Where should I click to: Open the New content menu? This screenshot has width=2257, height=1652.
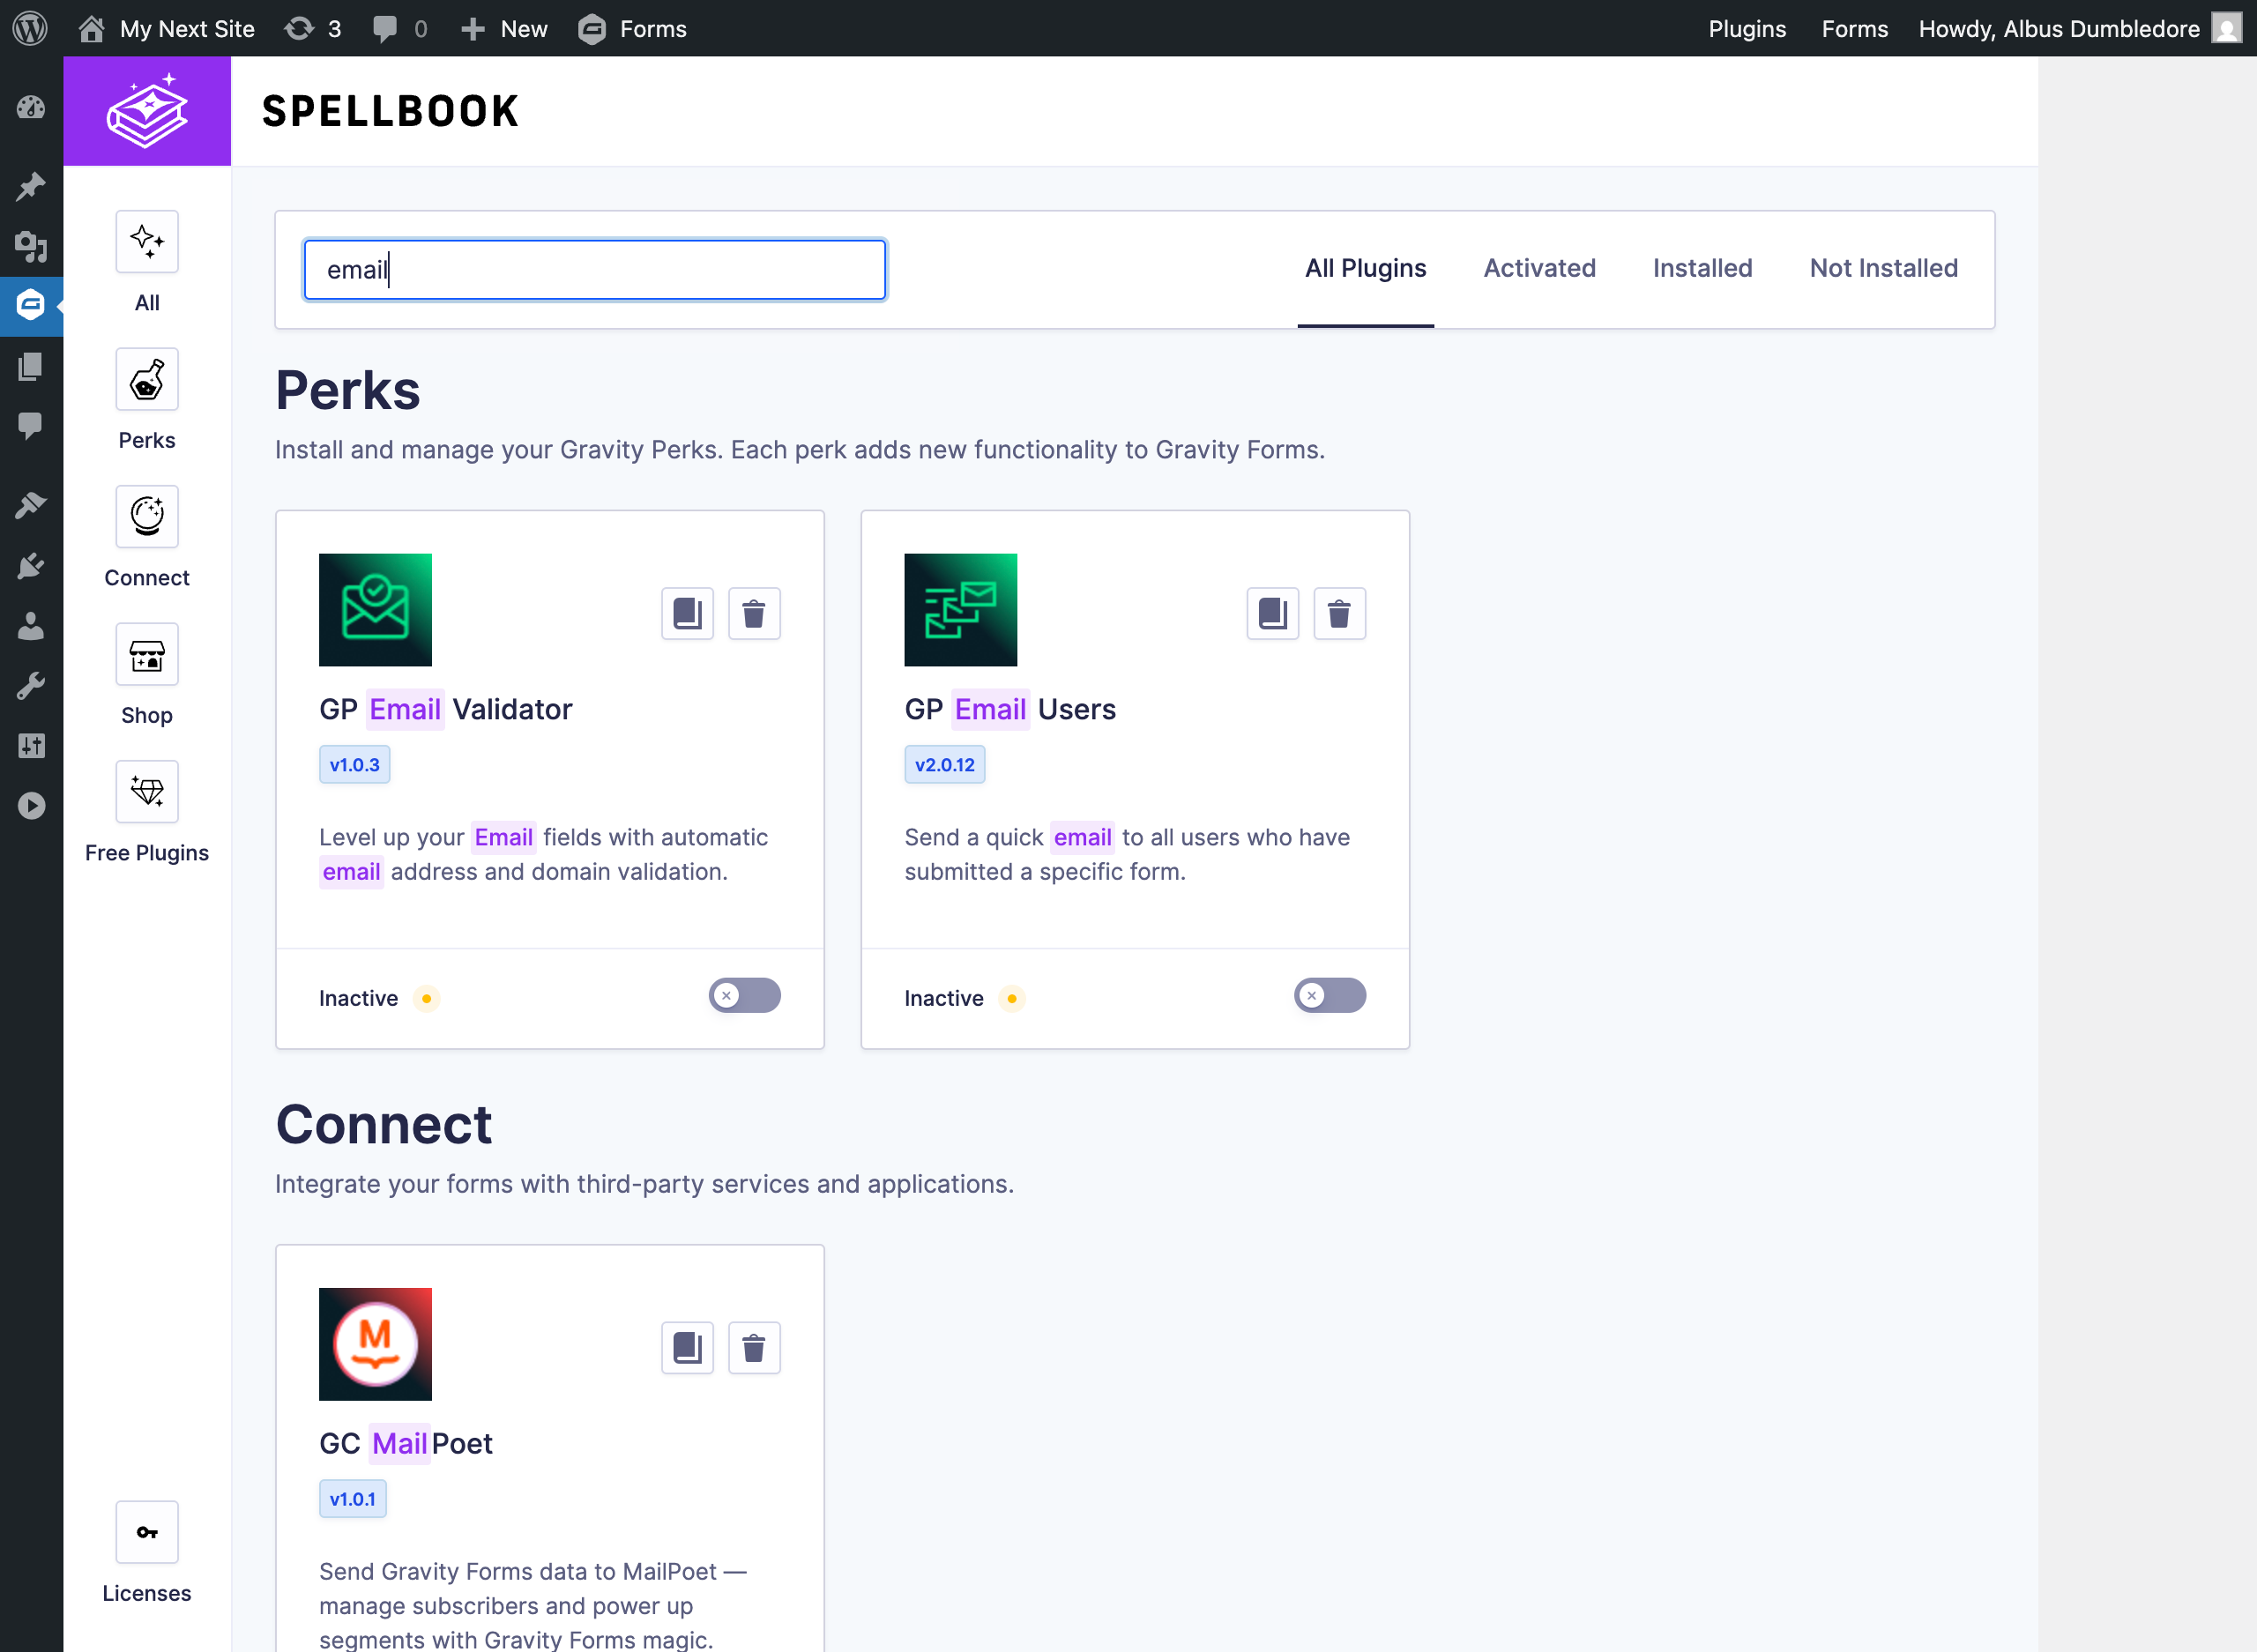(x=504, y=28)
